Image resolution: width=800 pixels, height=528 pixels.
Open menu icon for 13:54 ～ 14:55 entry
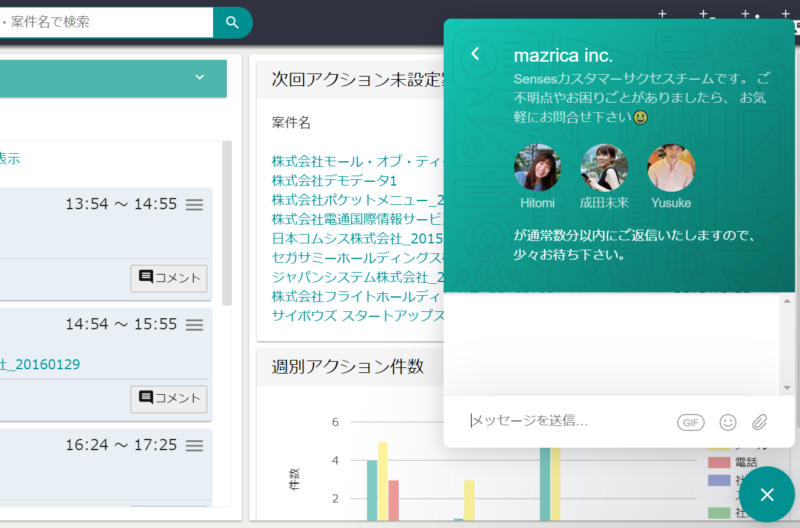click(194, 205)
